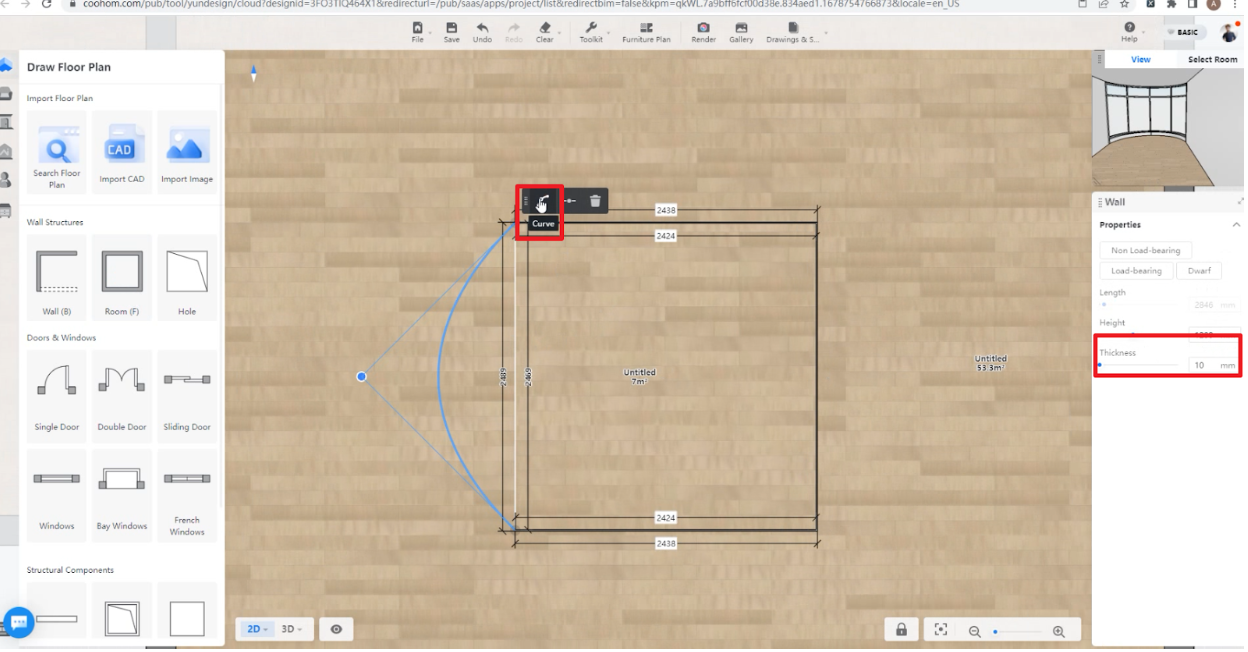The width and height of the screenshot is (1248, 652).
Task: Click the fit-to-screen icon
Action: pyautogui.click(x=941, y=630)
